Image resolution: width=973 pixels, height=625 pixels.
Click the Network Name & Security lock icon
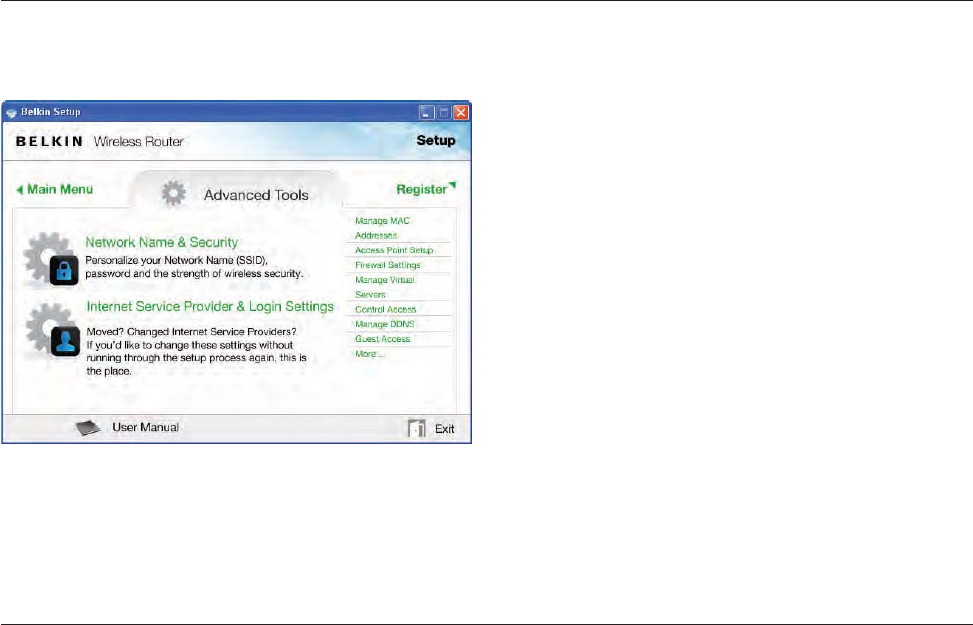coord(64,270)
